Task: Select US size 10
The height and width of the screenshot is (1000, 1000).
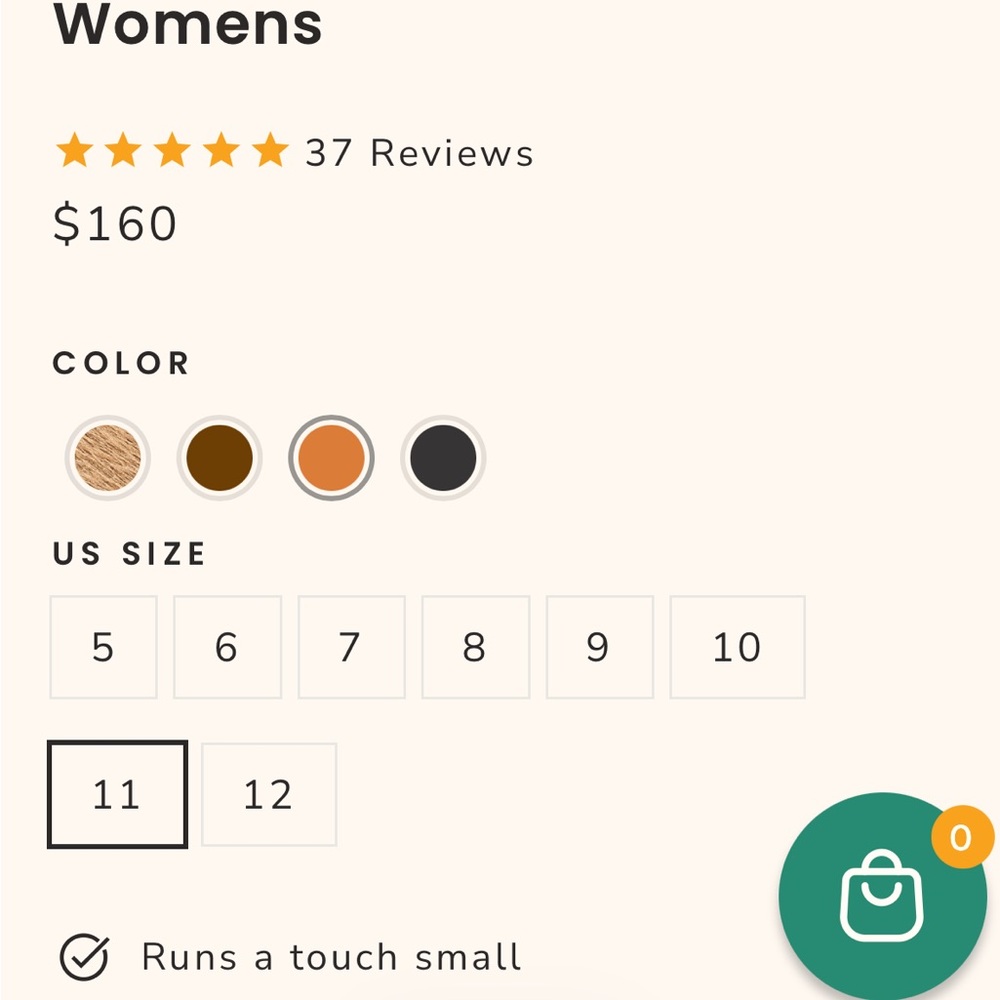Action: coord(737,647)
